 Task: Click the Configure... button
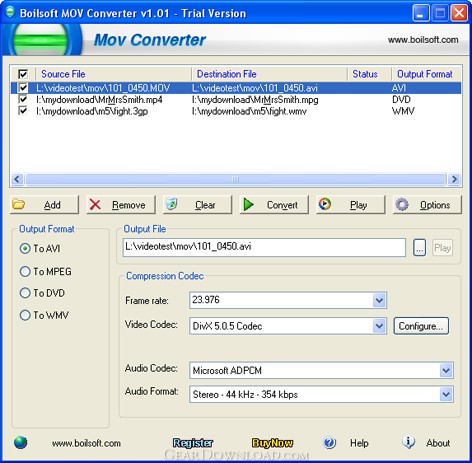(421, 326)
